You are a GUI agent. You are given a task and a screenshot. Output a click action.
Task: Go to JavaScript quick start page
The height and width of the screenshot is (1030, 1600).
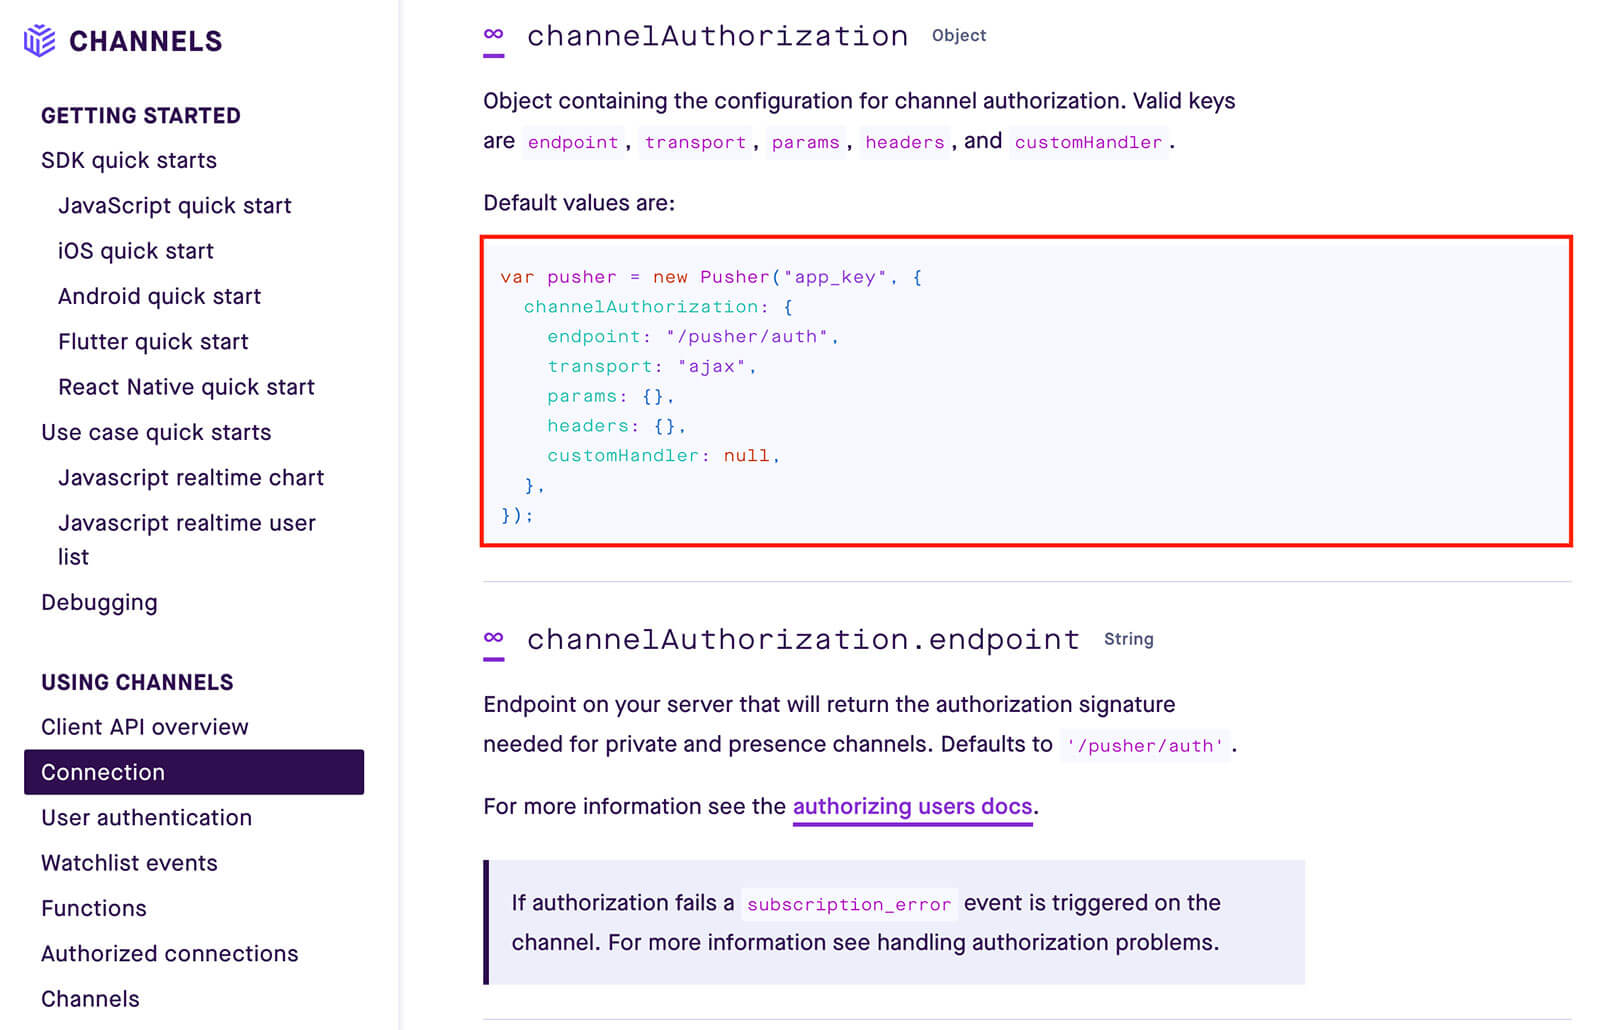(174, 205)
